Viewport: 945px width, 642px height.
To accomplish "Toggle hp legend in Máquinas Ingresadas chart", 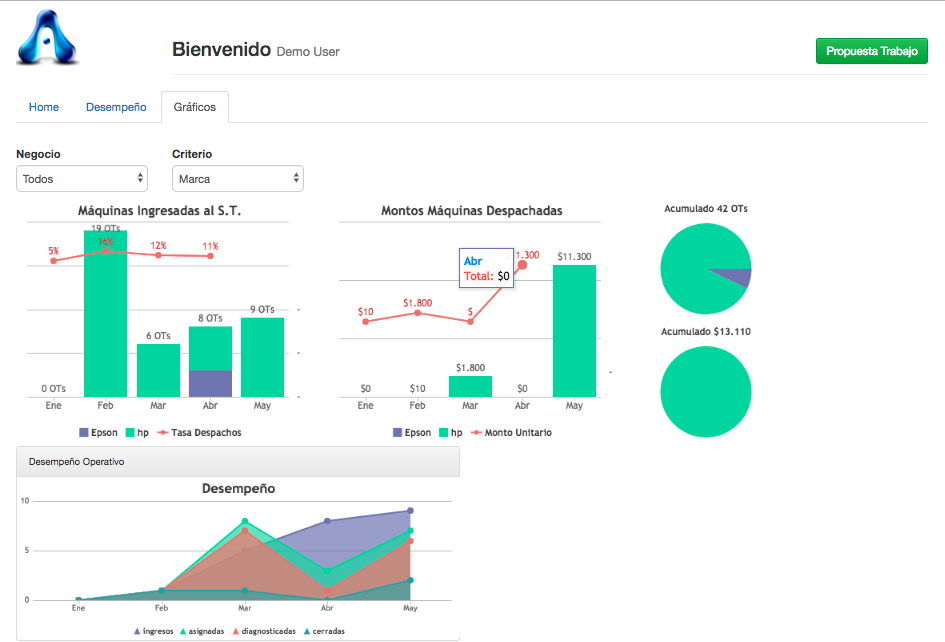I will tap(137, 433).
